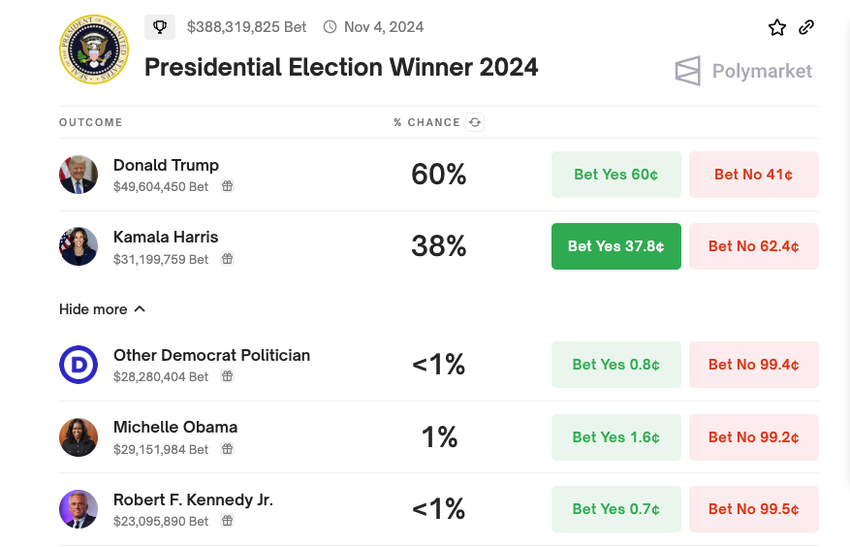Click the presidential seal market image
Image resolution: width=850 pixels, height=547 pixels.
(x=93, y=49)
